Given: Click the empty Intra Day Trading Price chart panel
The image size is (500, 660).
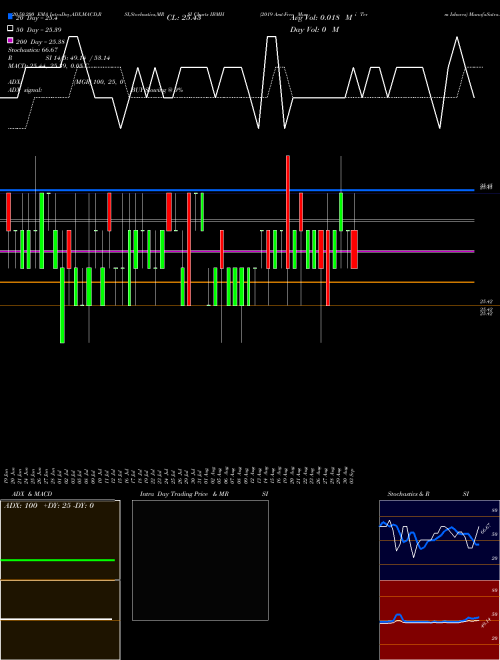Looking at the screenshot, I should pyautogui.click(x=200, y=560).
